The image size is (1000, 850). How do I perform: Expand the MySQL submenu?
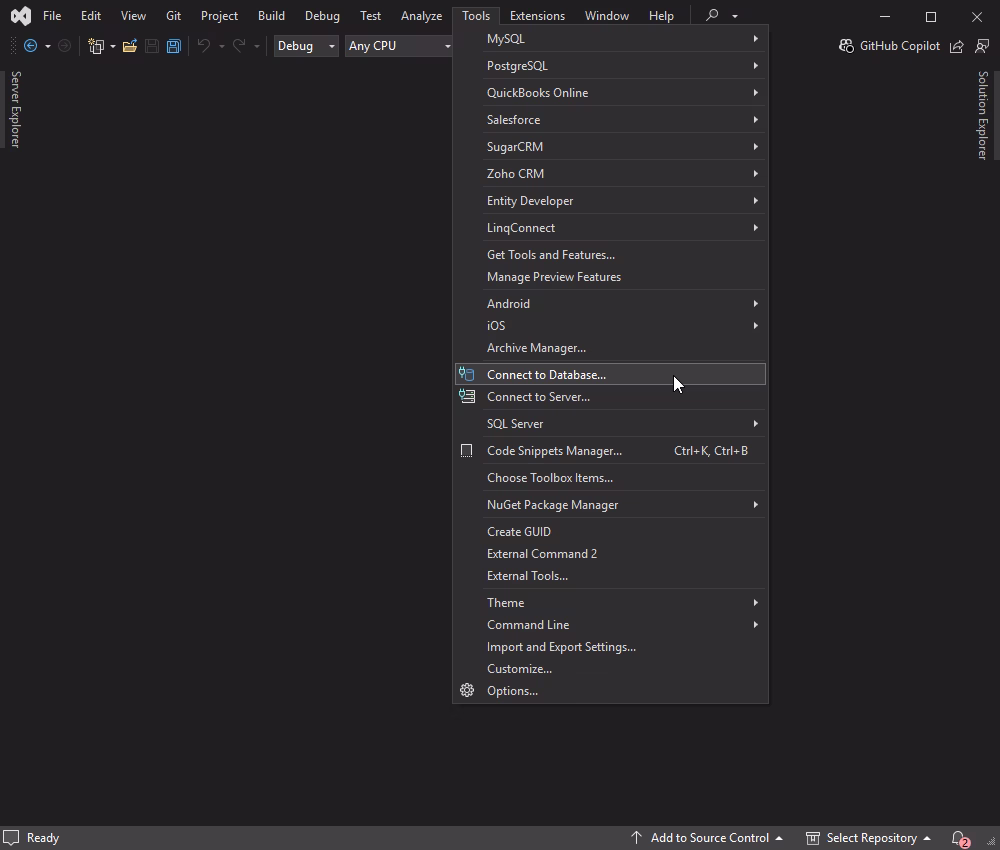(611, 39)
